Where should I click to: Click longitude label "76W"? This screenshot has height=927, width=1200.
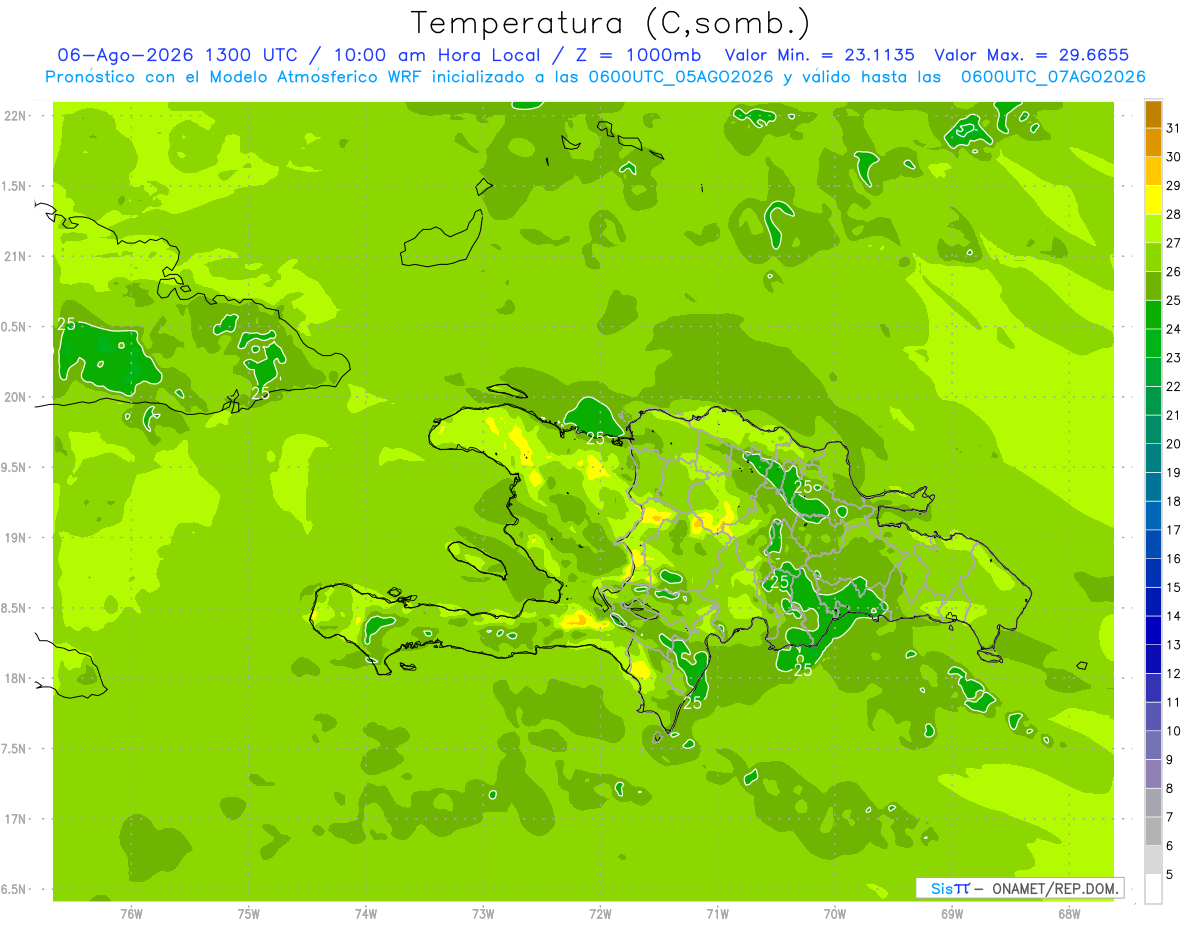pos(131,914)
